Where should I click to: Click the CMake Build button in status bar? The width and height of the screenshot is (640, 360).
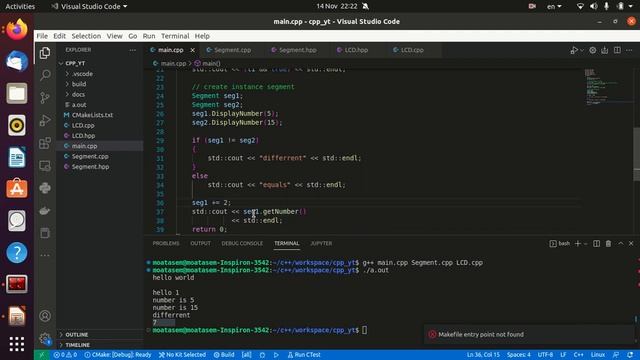pos(224,355)
